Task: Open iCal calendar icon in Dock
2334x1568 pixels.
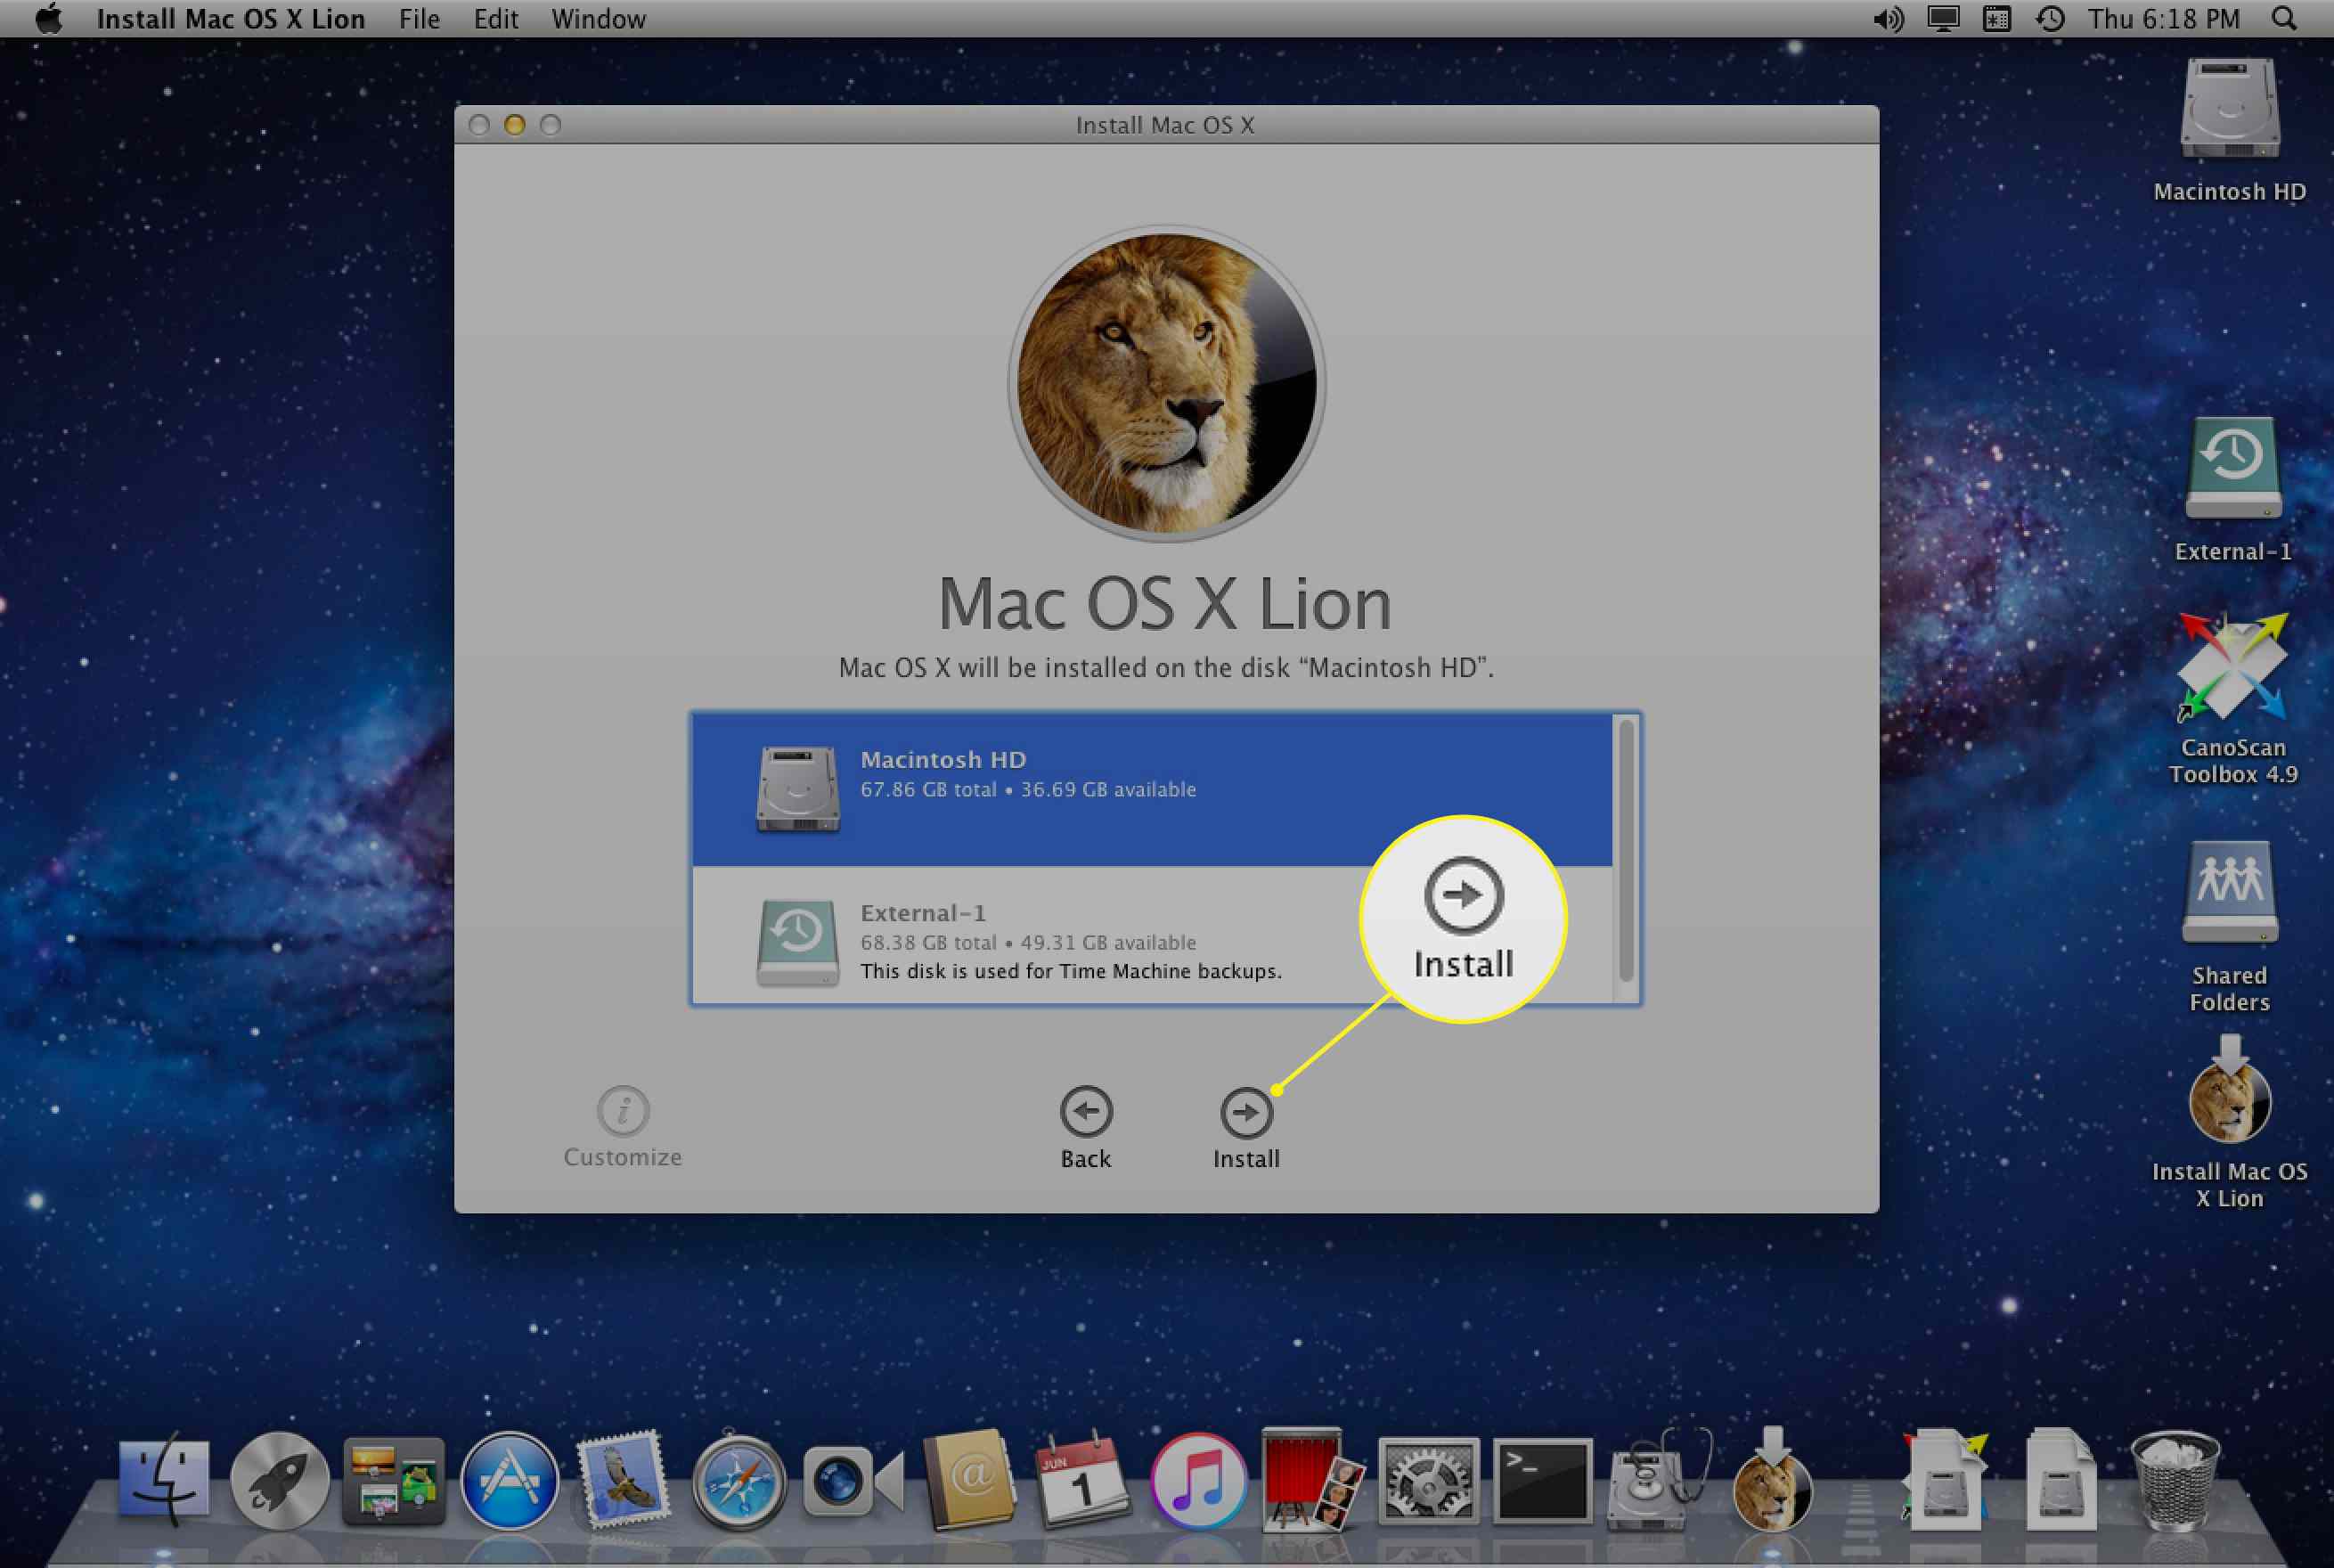Action: (x=1083, y=1482)
